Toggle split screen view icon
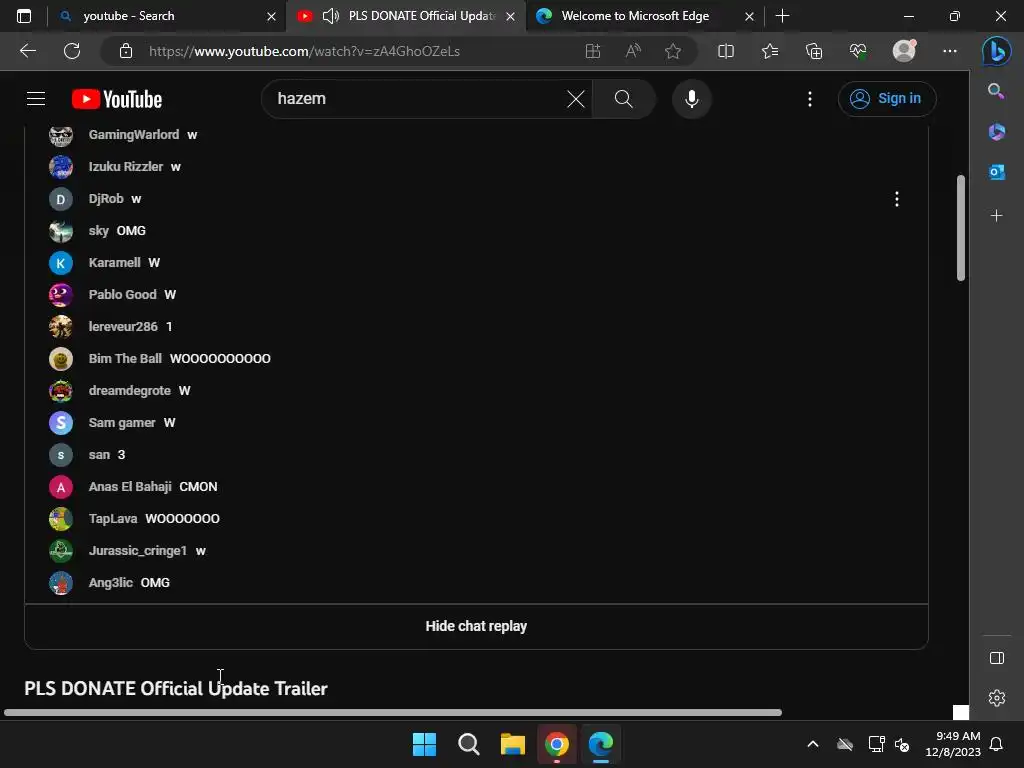1024x768 pixels. 726,51
